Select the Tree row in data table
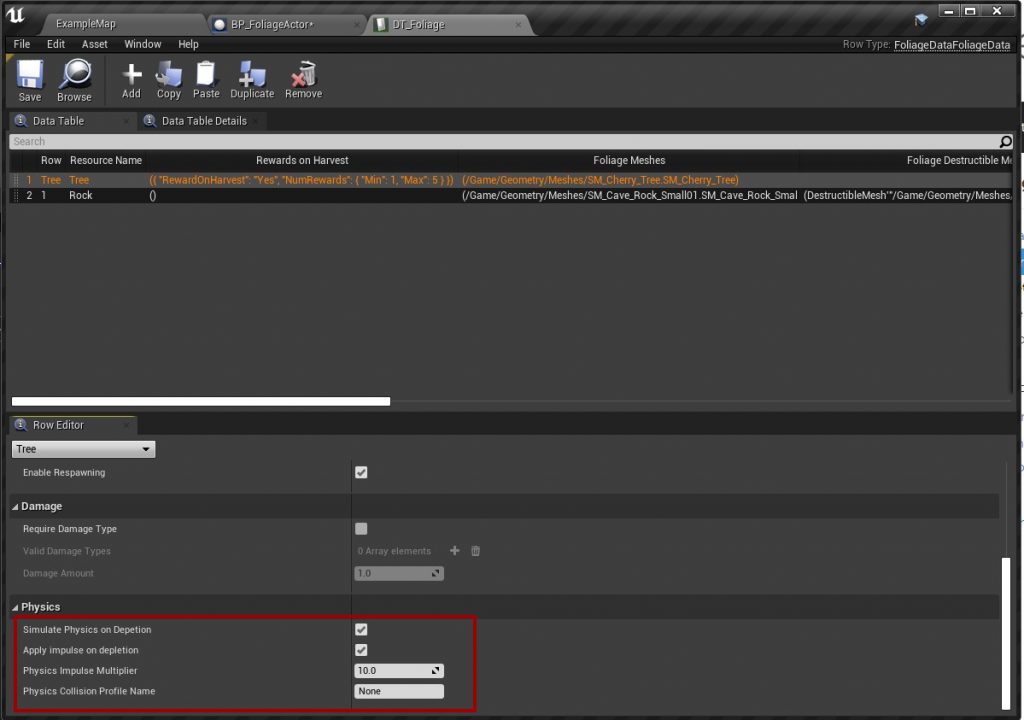The image size is (1024, 720). 511,180
